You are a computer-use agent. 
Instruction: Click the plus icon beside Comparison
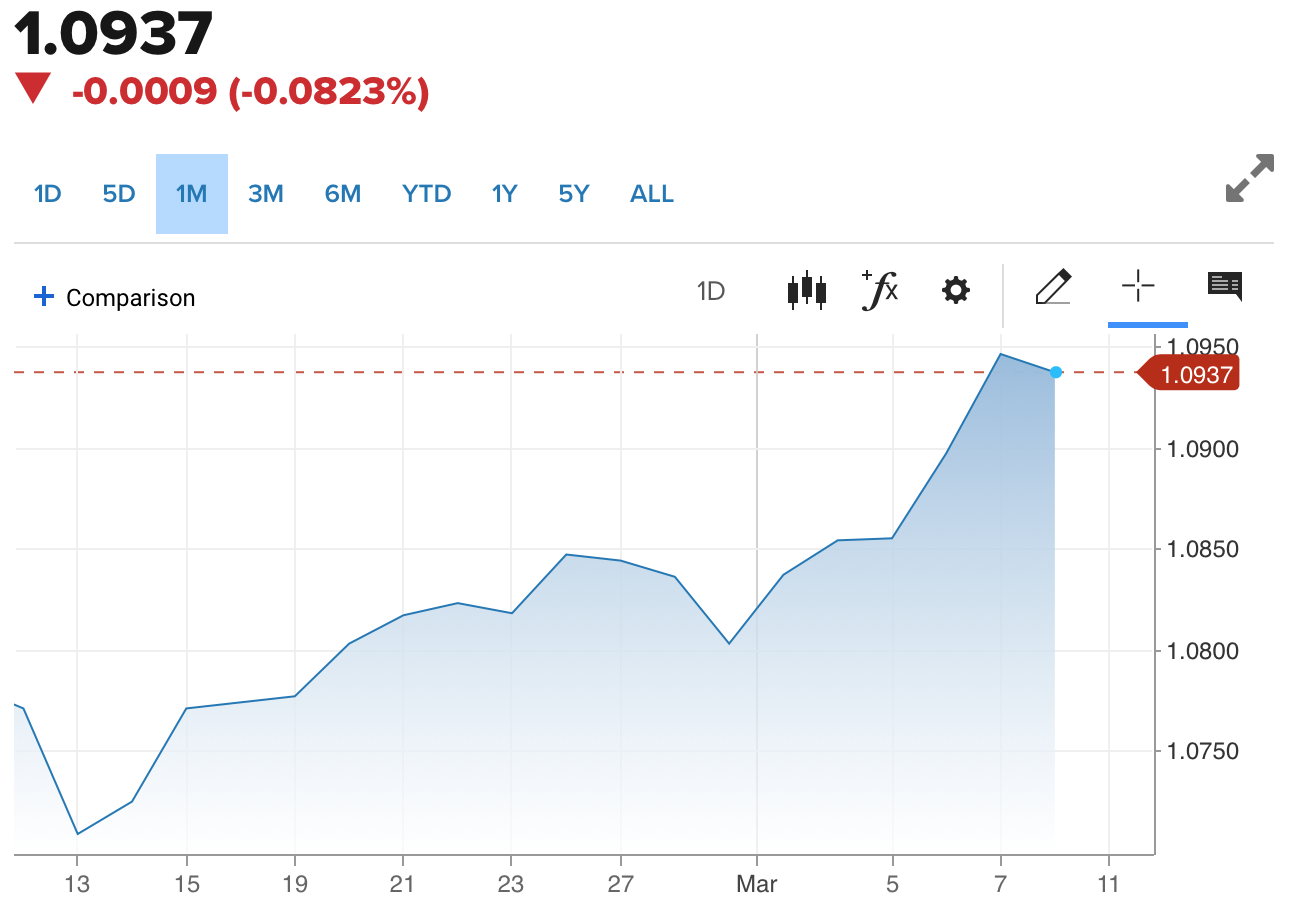point(43,297)
